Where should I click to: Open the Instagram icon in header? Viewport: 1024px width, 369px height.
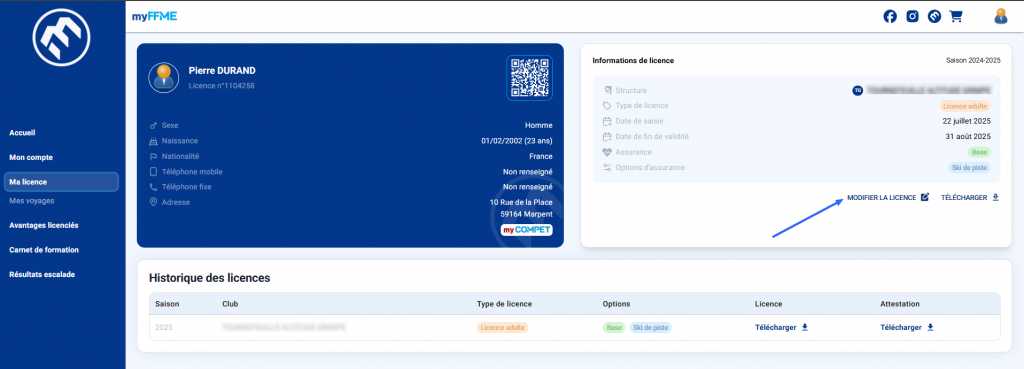912,17
